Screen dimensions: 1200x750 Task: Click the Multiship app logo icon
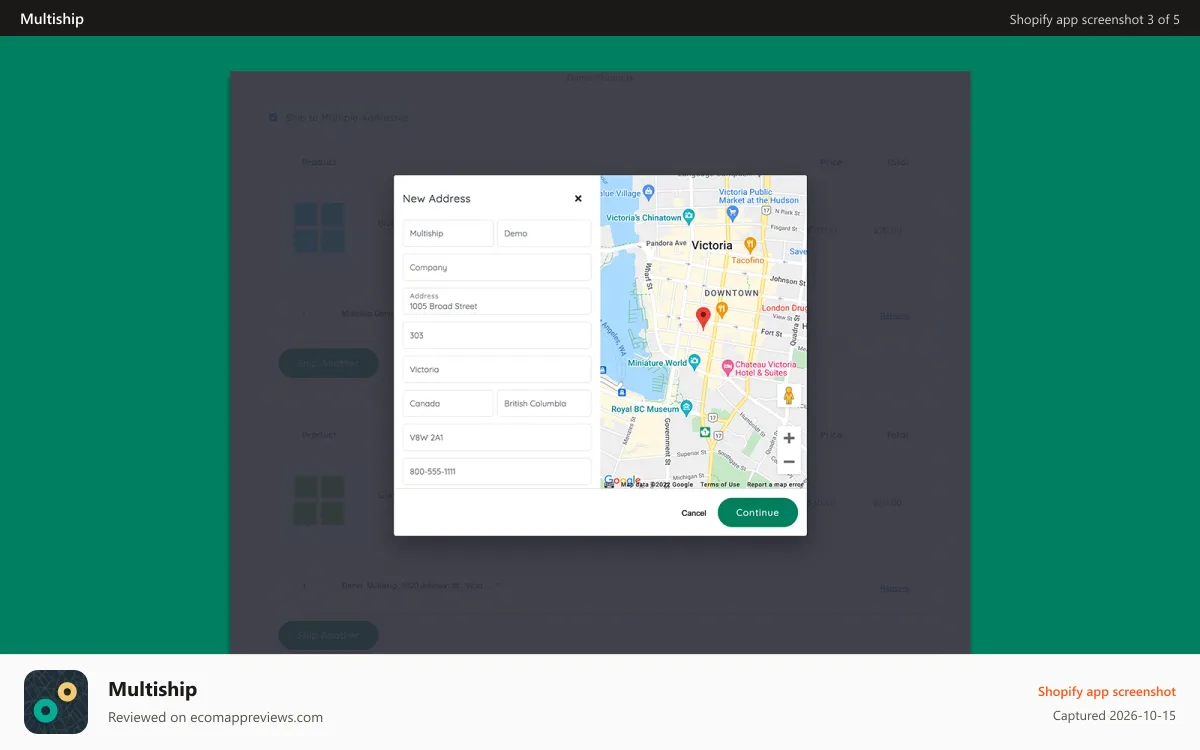pyautogui.click(x=56, y=702)
